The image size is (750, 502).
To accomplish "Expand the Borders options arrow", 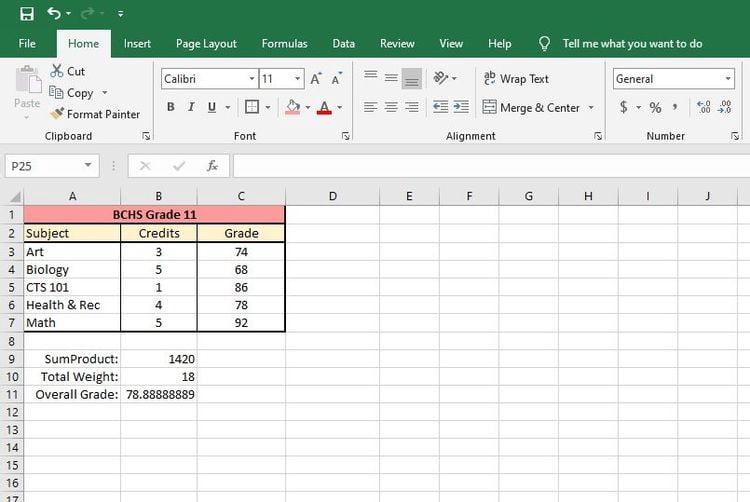I will point(268,107).
